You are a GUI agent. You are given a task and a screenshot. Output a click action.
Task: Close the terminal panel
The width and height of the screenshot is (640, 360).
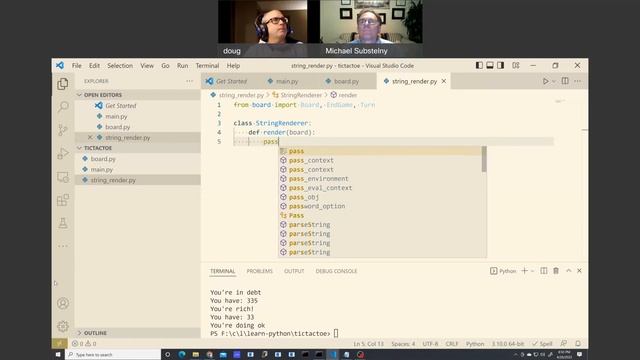coord(579,271)
